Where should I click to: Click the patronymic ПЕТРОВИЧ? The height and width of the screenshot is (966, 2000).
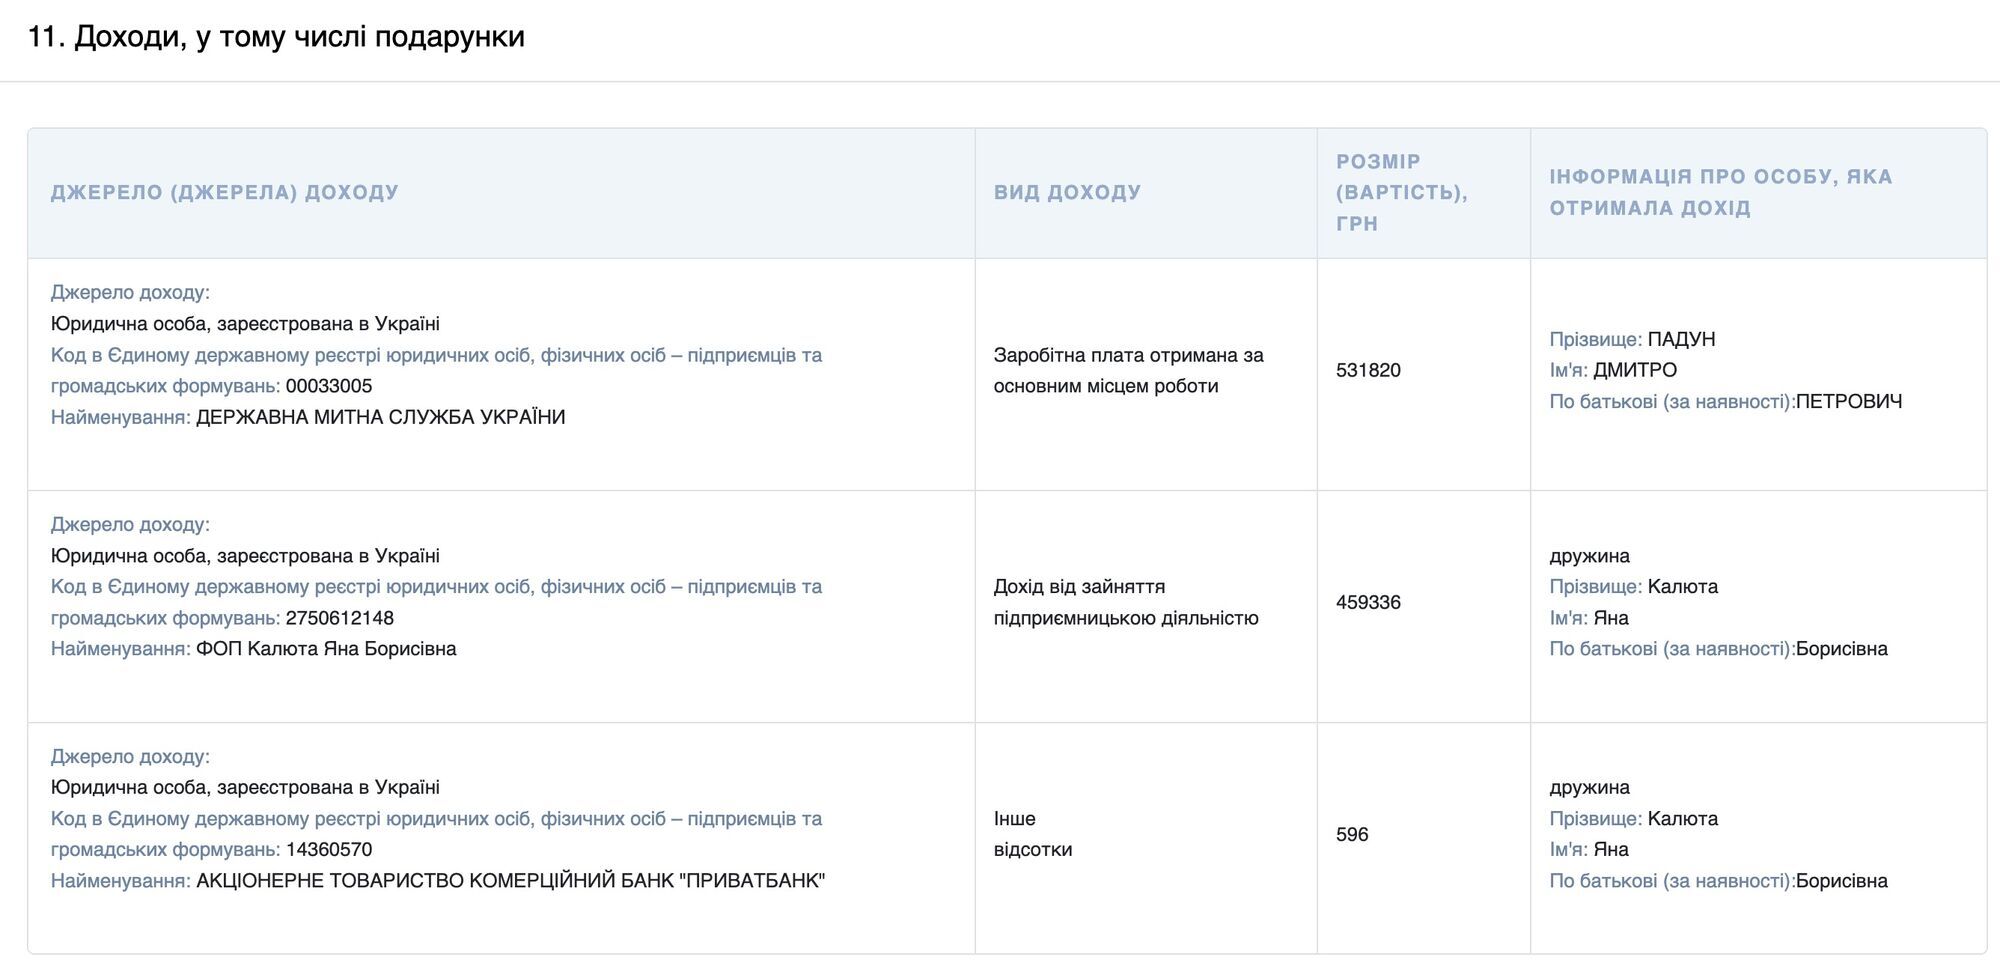point(1849,401)
